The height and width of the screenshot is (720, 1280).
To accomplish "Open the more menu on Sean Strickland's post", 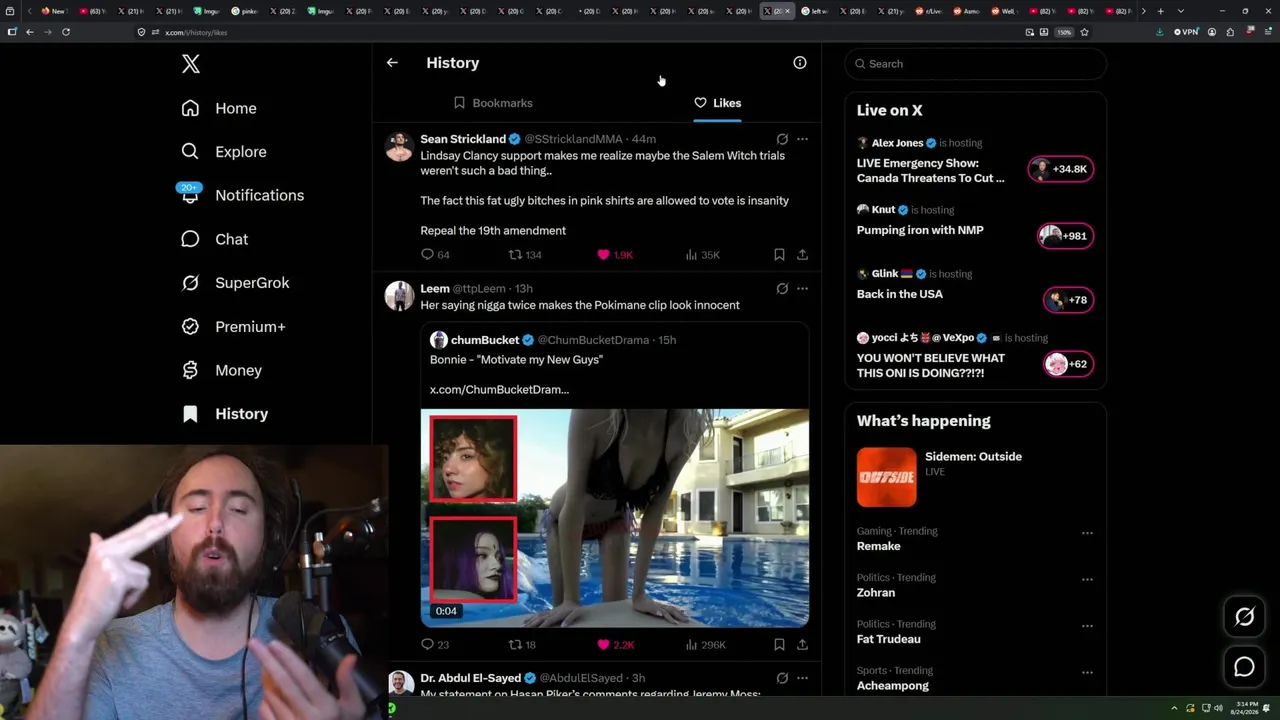I will (x=802, y=139).
